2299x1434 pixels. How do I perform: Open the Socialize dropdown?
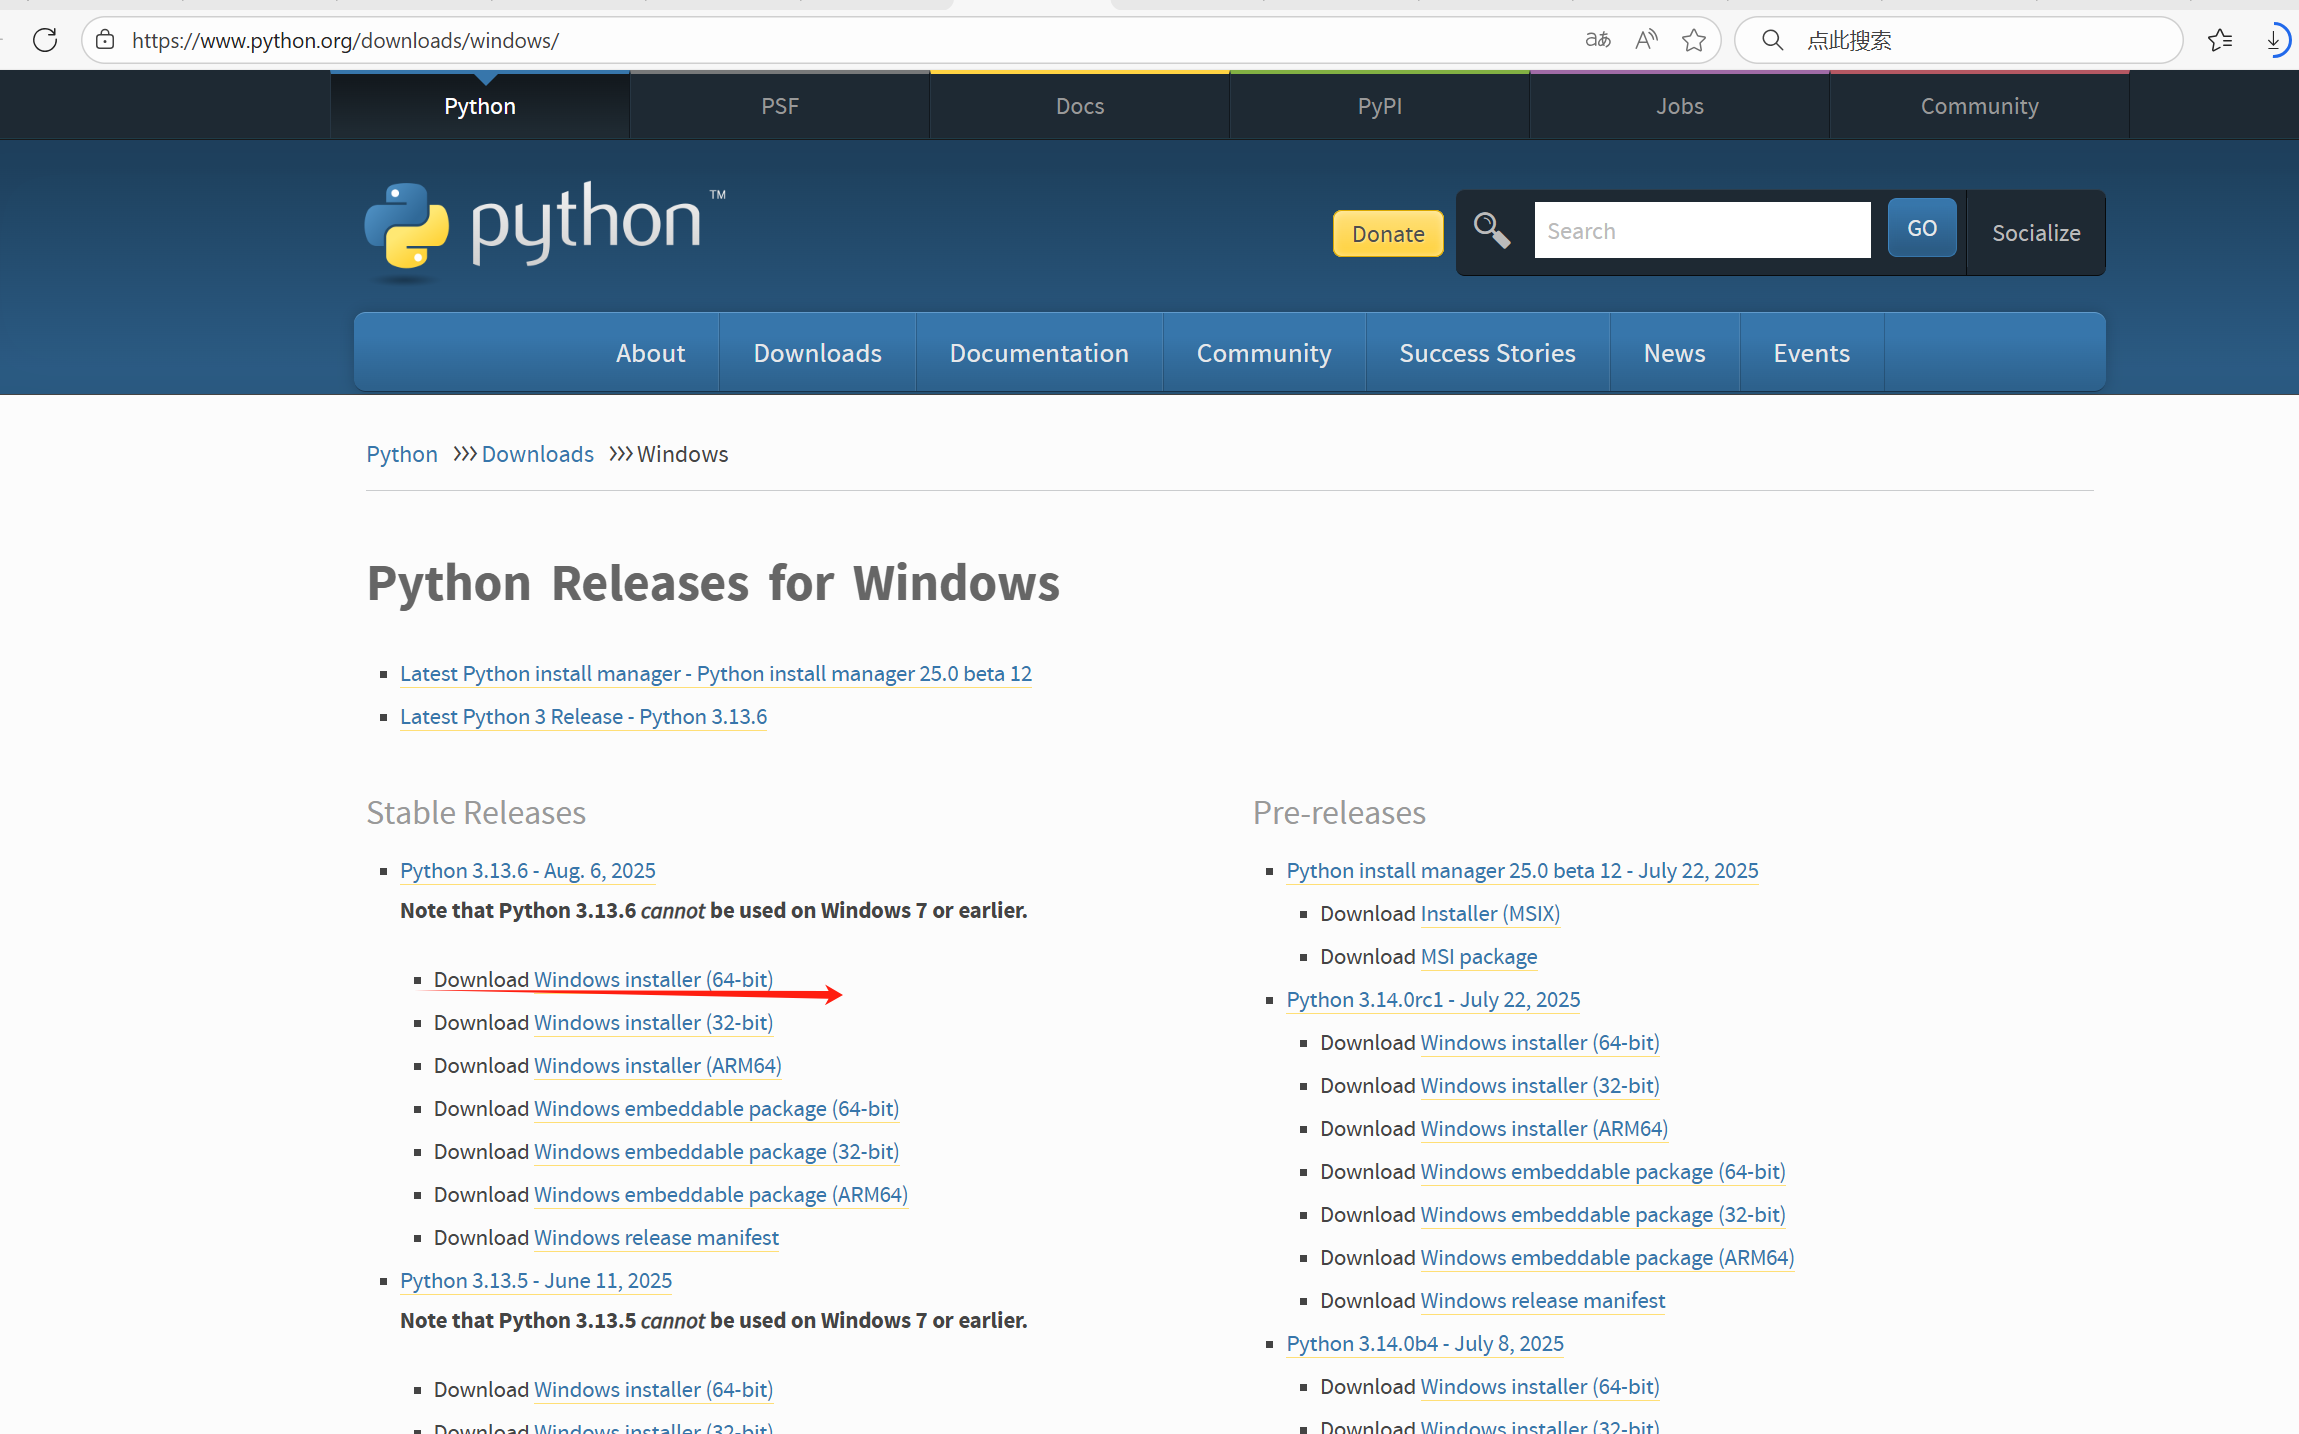[x=2035, y=233]
